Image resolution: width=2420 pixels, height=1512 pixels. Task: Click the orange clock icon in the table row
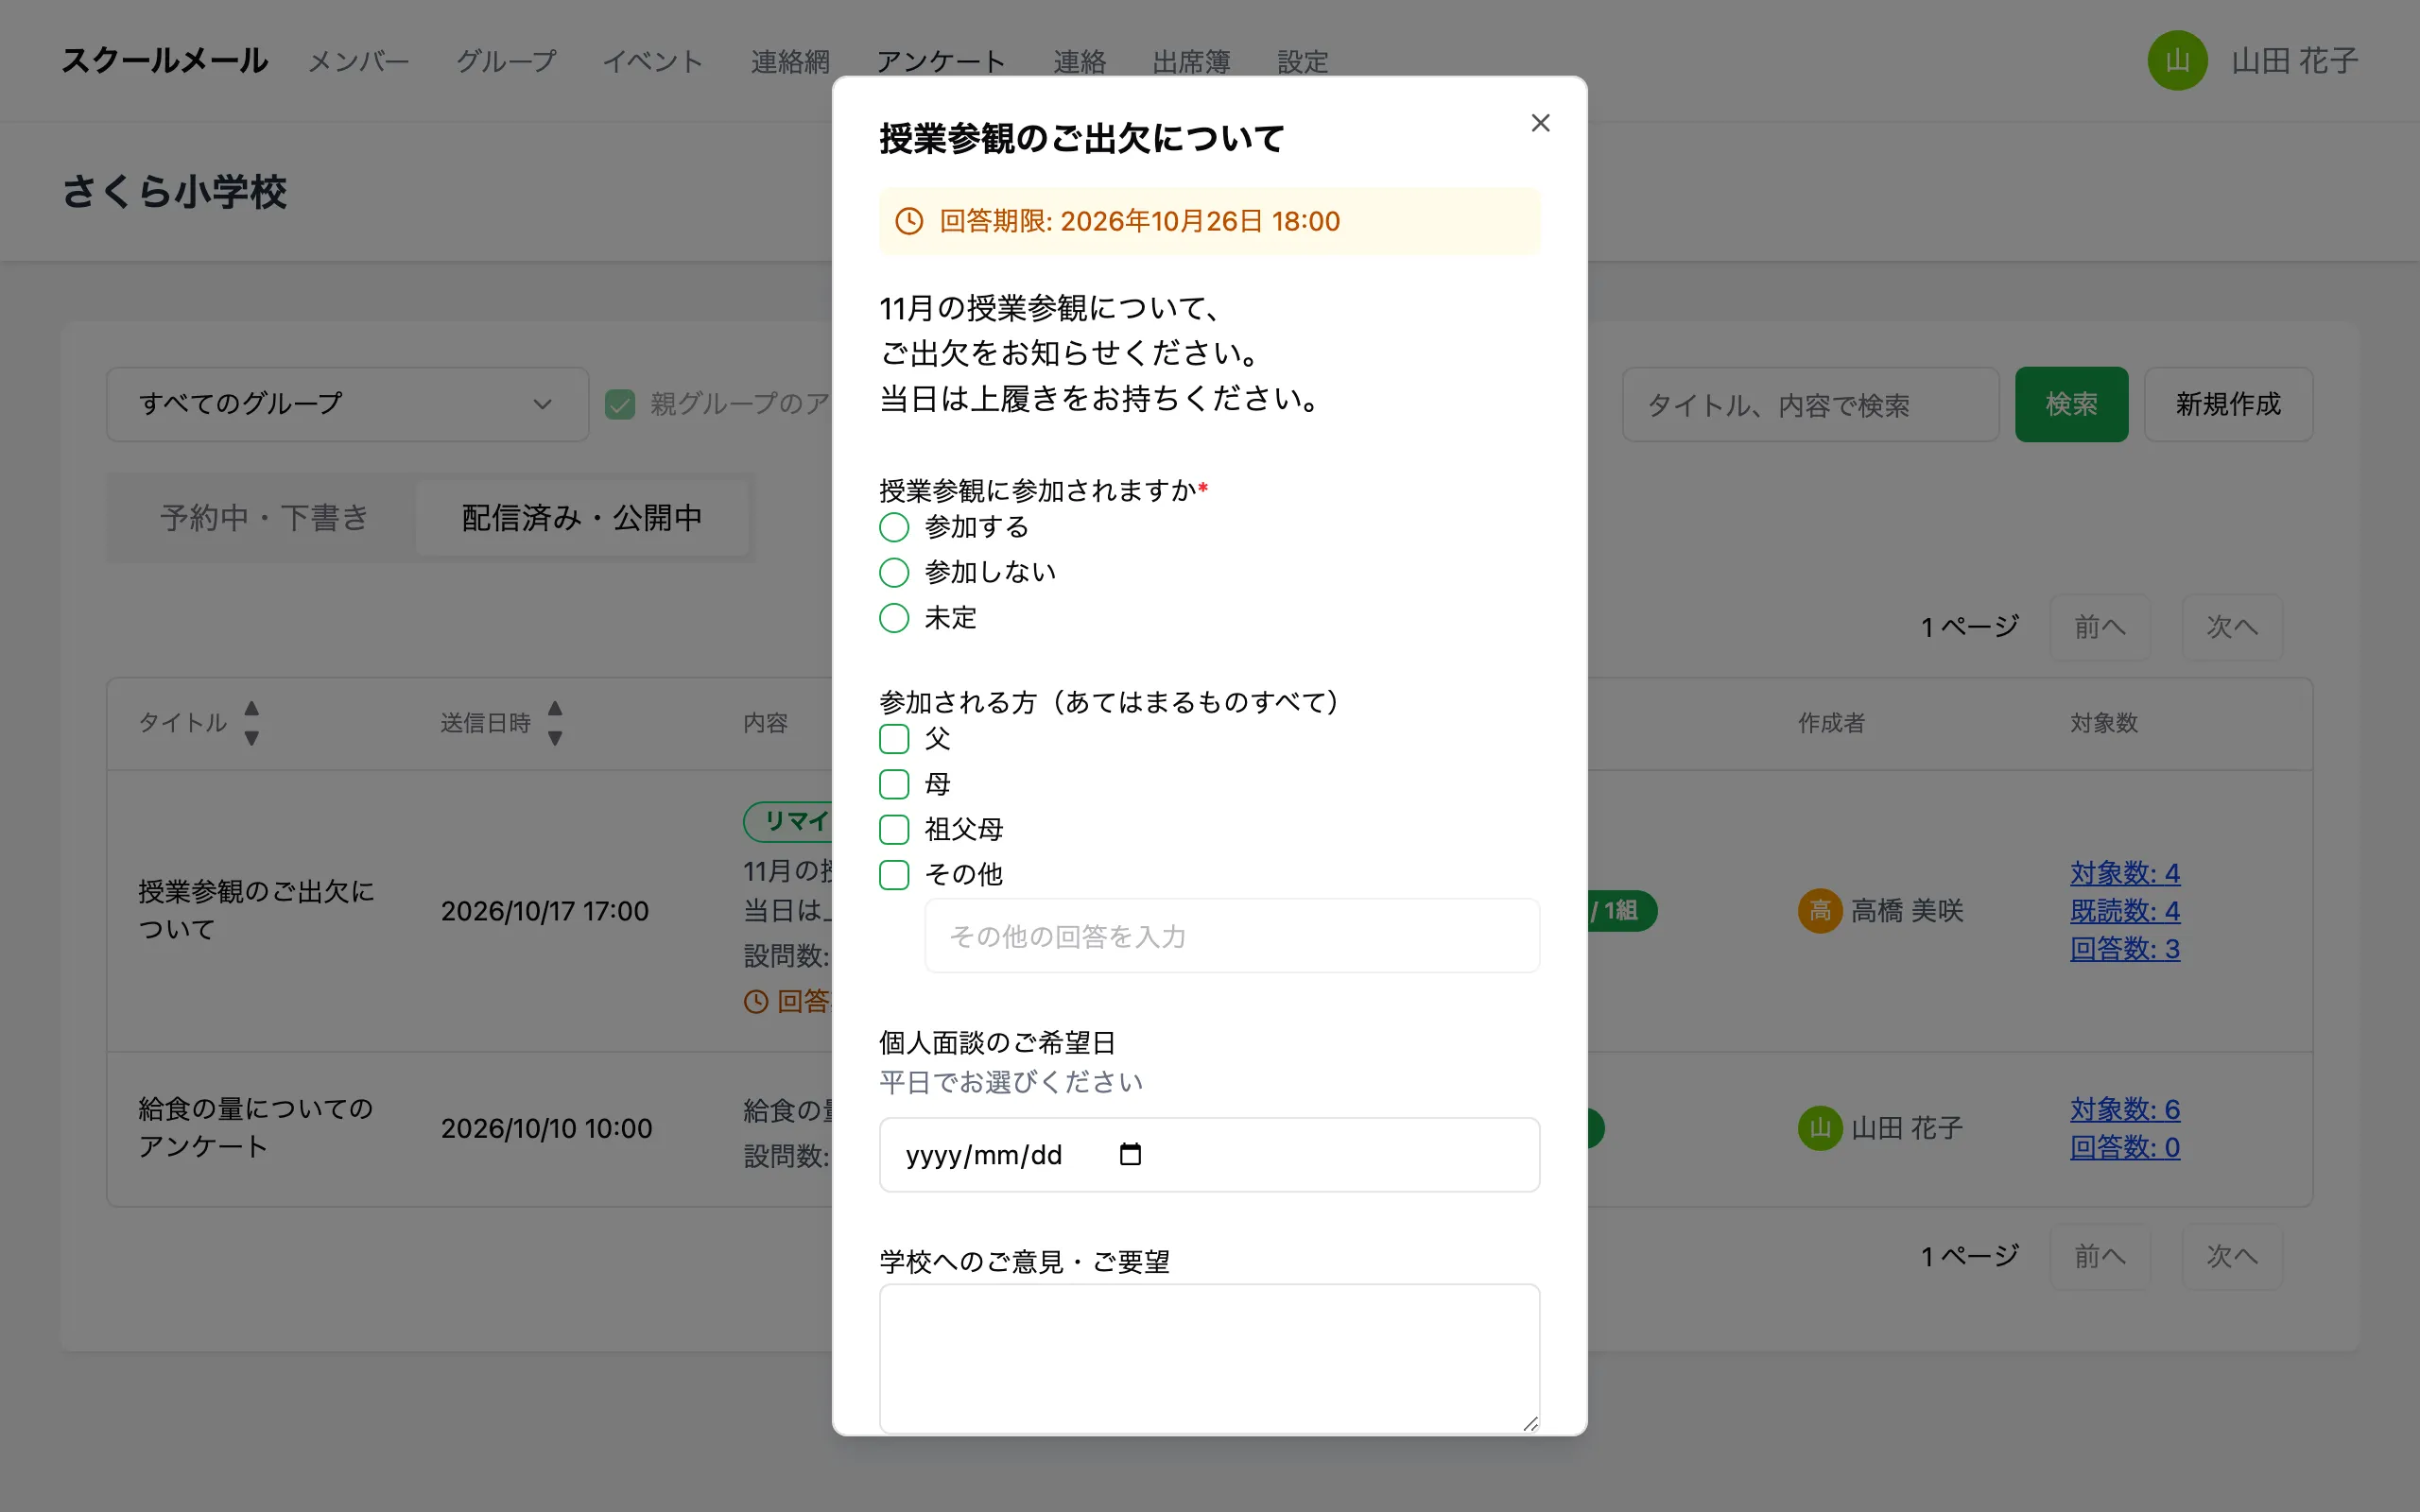(756, 1001)
